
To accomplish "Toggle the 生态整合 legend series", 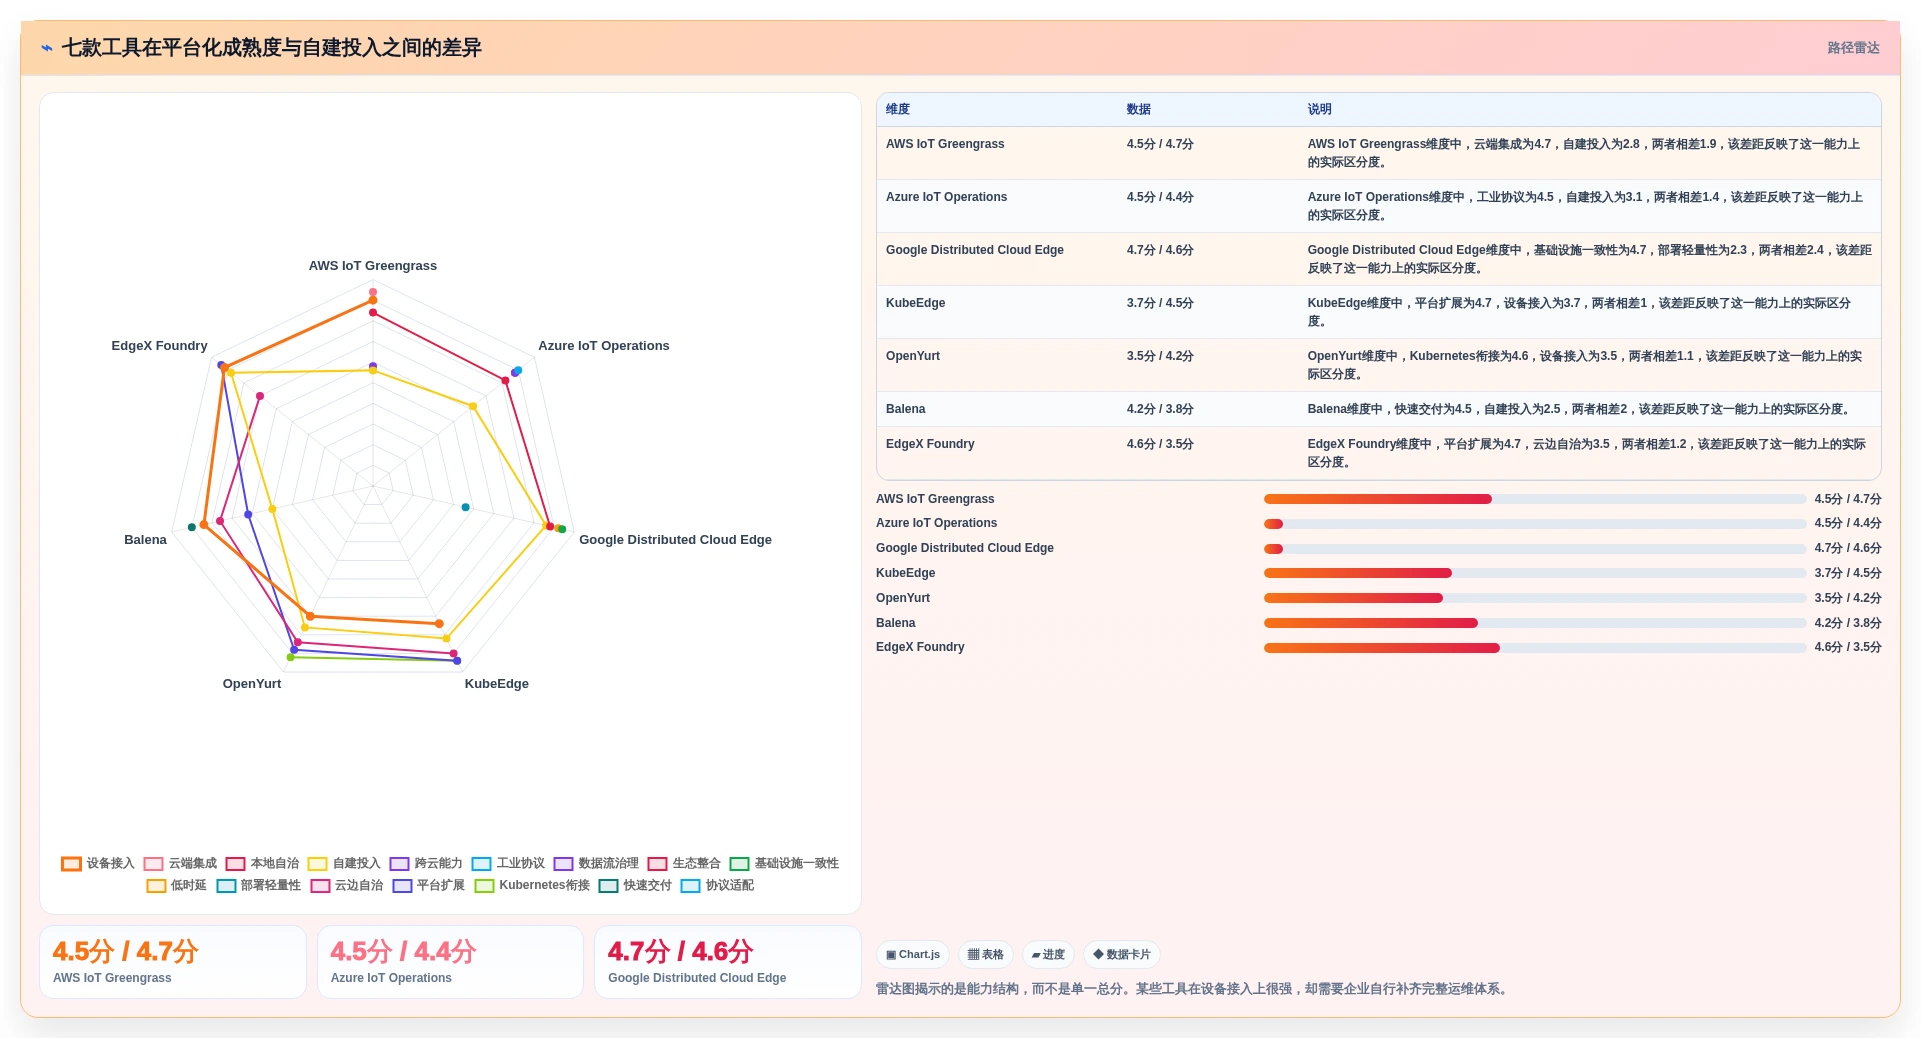I will click(684, 863).
